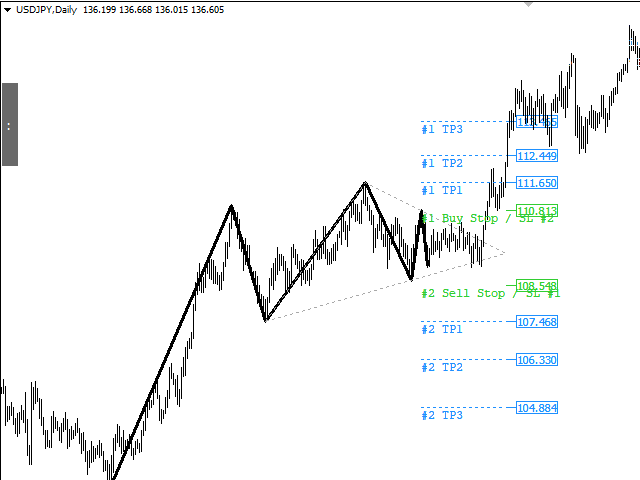The width and height of the screenshot is (640, 480).
Task: Select the #1 Buy Stop / SL #2 label
Action: pos(488,218)
